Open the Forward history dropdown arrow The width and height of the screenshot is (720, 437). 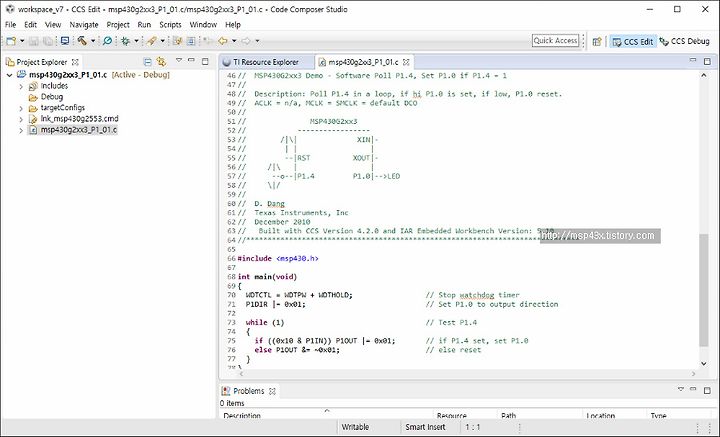257,41
